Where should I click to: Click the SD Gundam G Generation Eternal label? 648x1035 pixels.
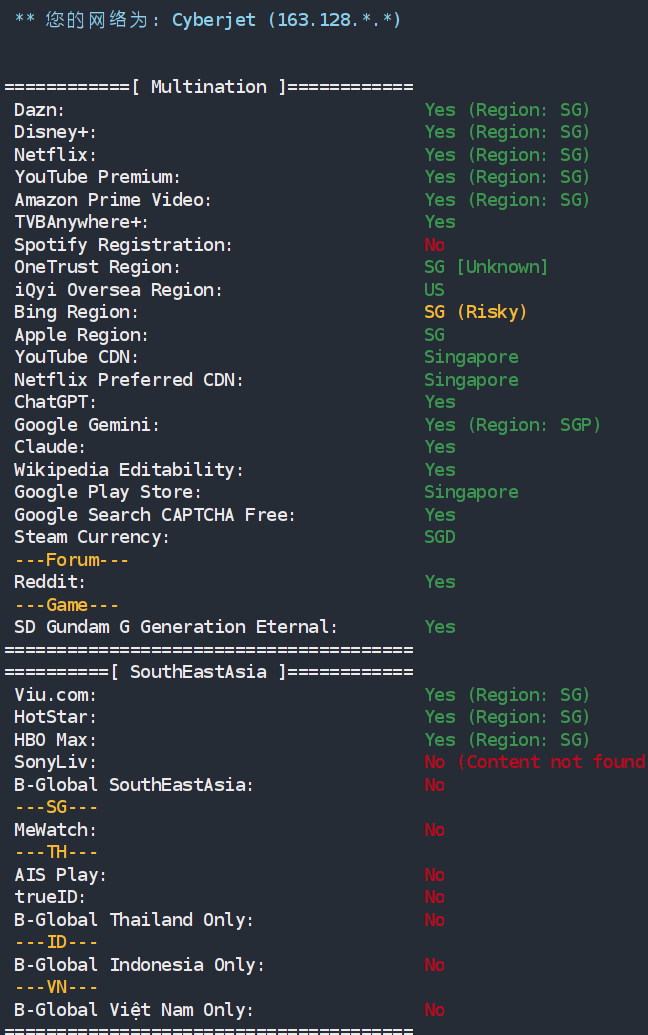point(176,627)
